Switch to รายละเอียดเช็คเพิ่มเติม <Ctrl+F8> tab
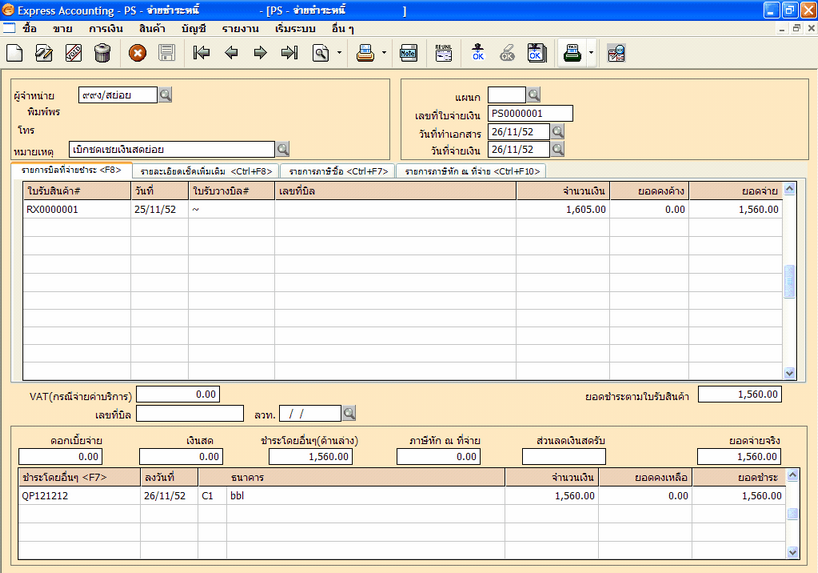818x573 pixels. pos(206,171)
